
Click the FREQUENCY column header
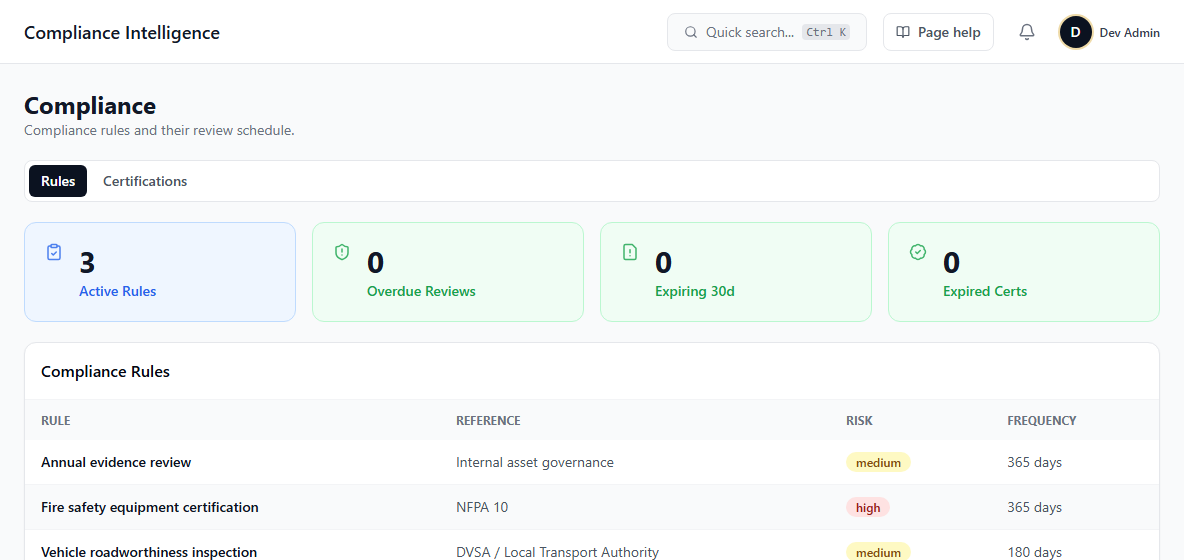pyautogui.click(x=1042, y=420)
